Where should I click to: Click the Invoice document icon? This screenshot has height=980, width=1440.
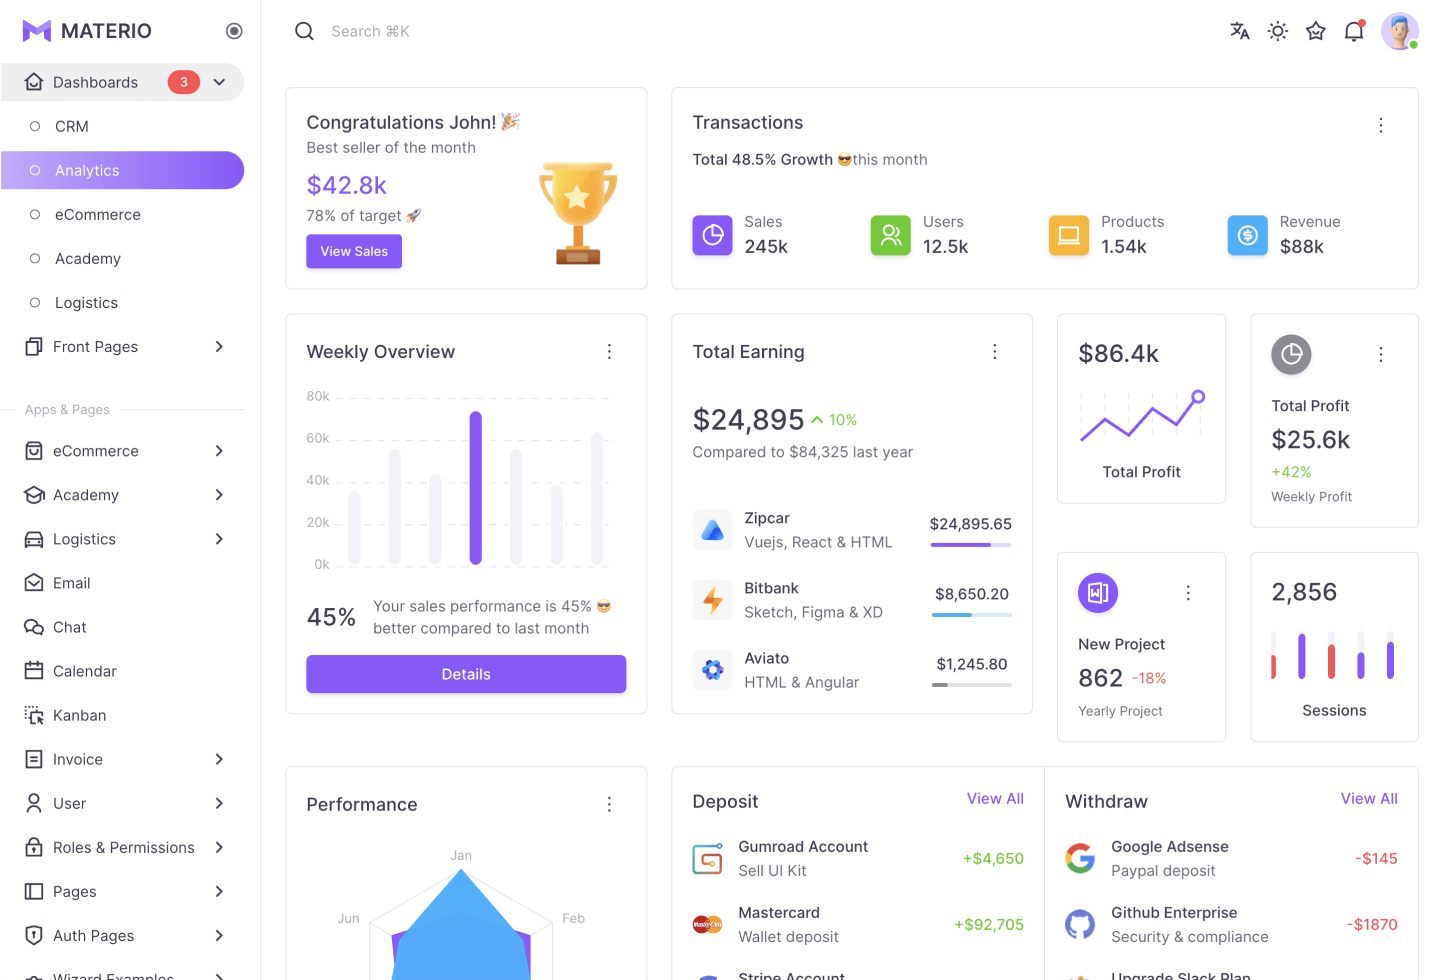(34, 759)
